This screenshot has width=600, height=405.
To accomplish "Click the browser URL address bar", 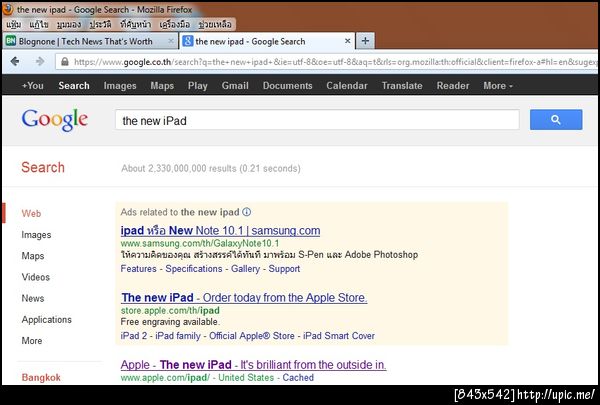I will (x=327, y=62).
